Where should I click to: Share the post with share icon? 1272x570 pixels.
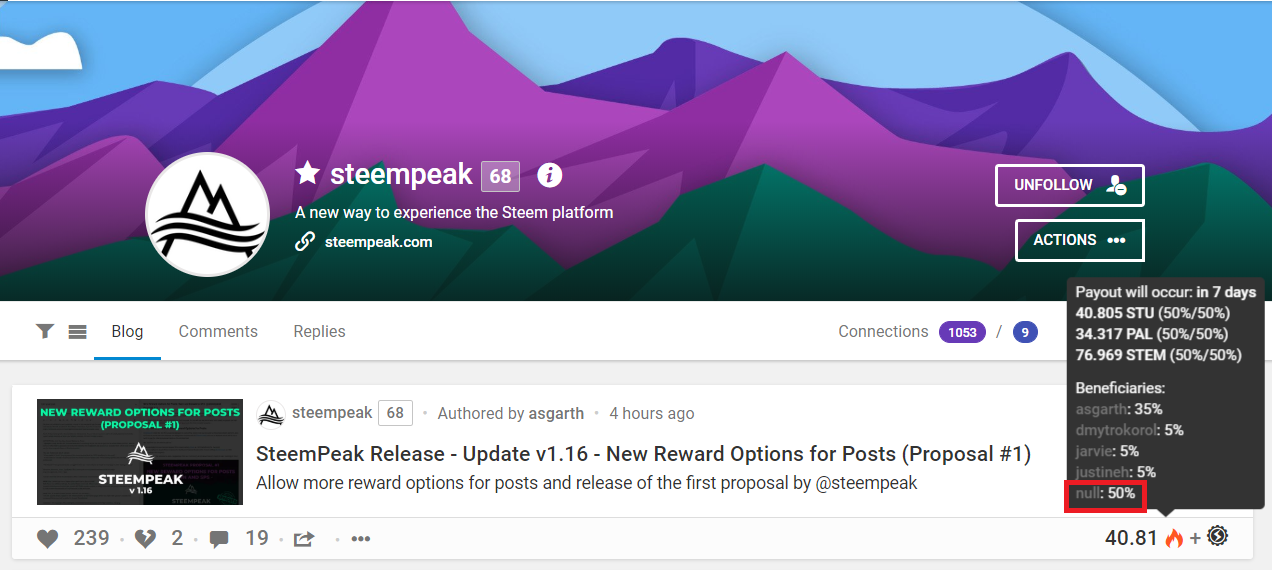click(304, 539)
